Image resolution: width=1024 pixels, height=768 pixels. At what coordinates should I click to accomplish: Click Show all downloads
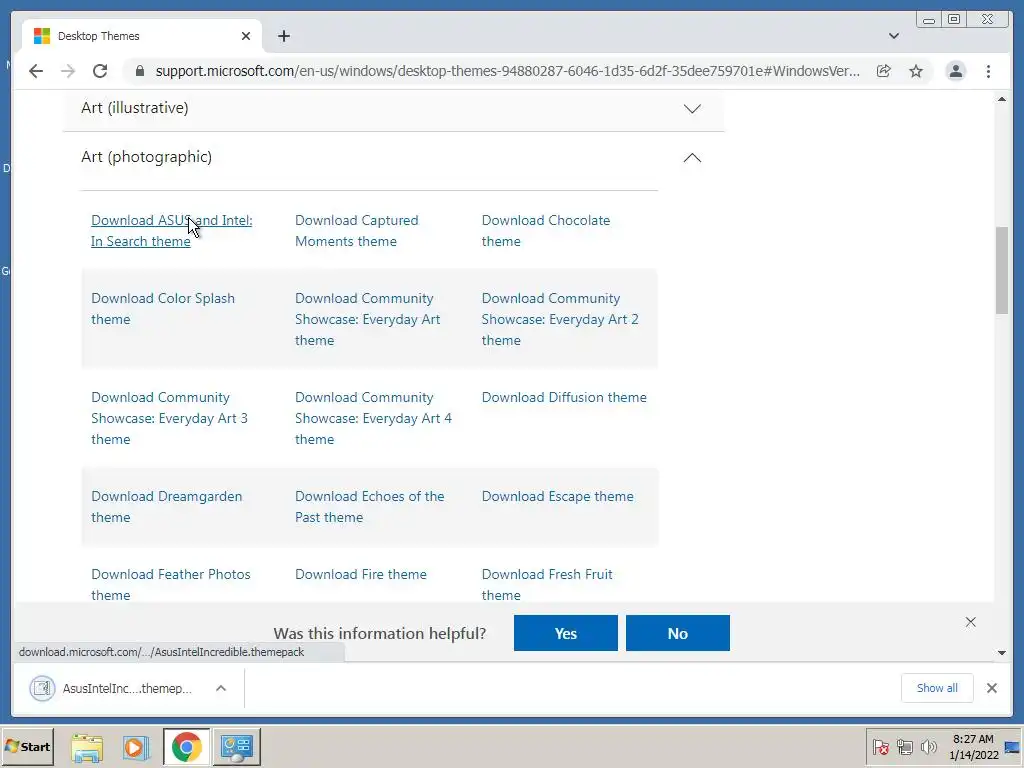pyautogui.click(x=937, y=688)
